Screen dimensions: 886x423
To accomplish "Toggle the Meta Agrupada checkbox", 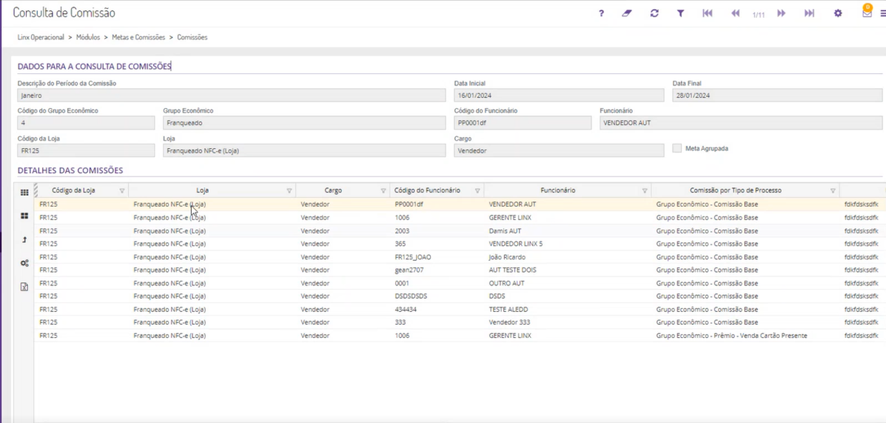I will [677, 148].
